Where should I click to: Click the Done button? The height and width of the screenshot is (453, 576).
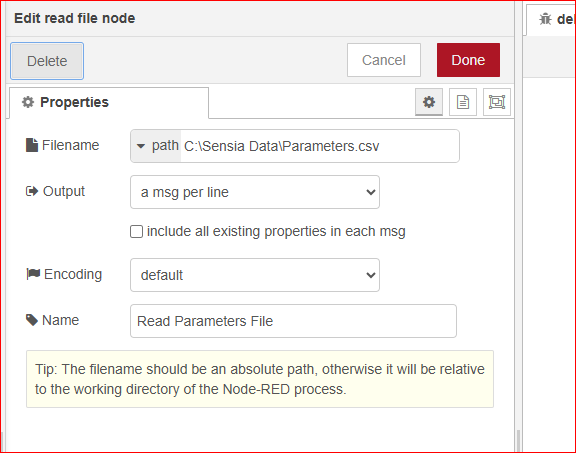[x=468, y=60]
